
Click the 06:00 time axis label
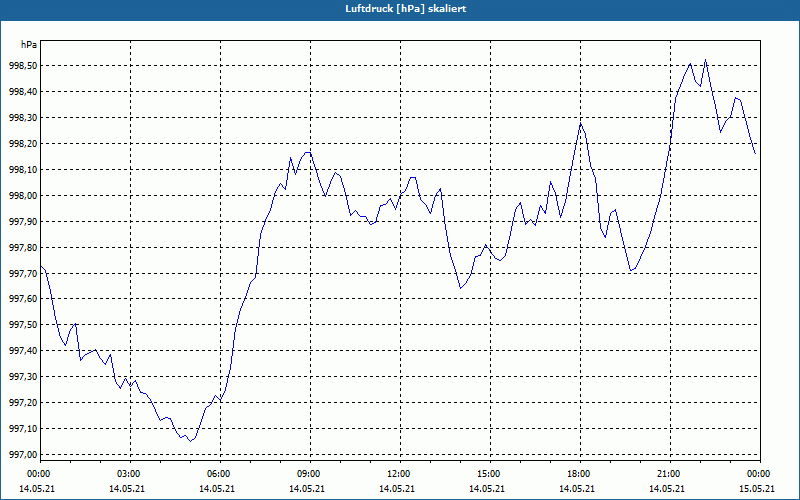[x=220, y=474]
